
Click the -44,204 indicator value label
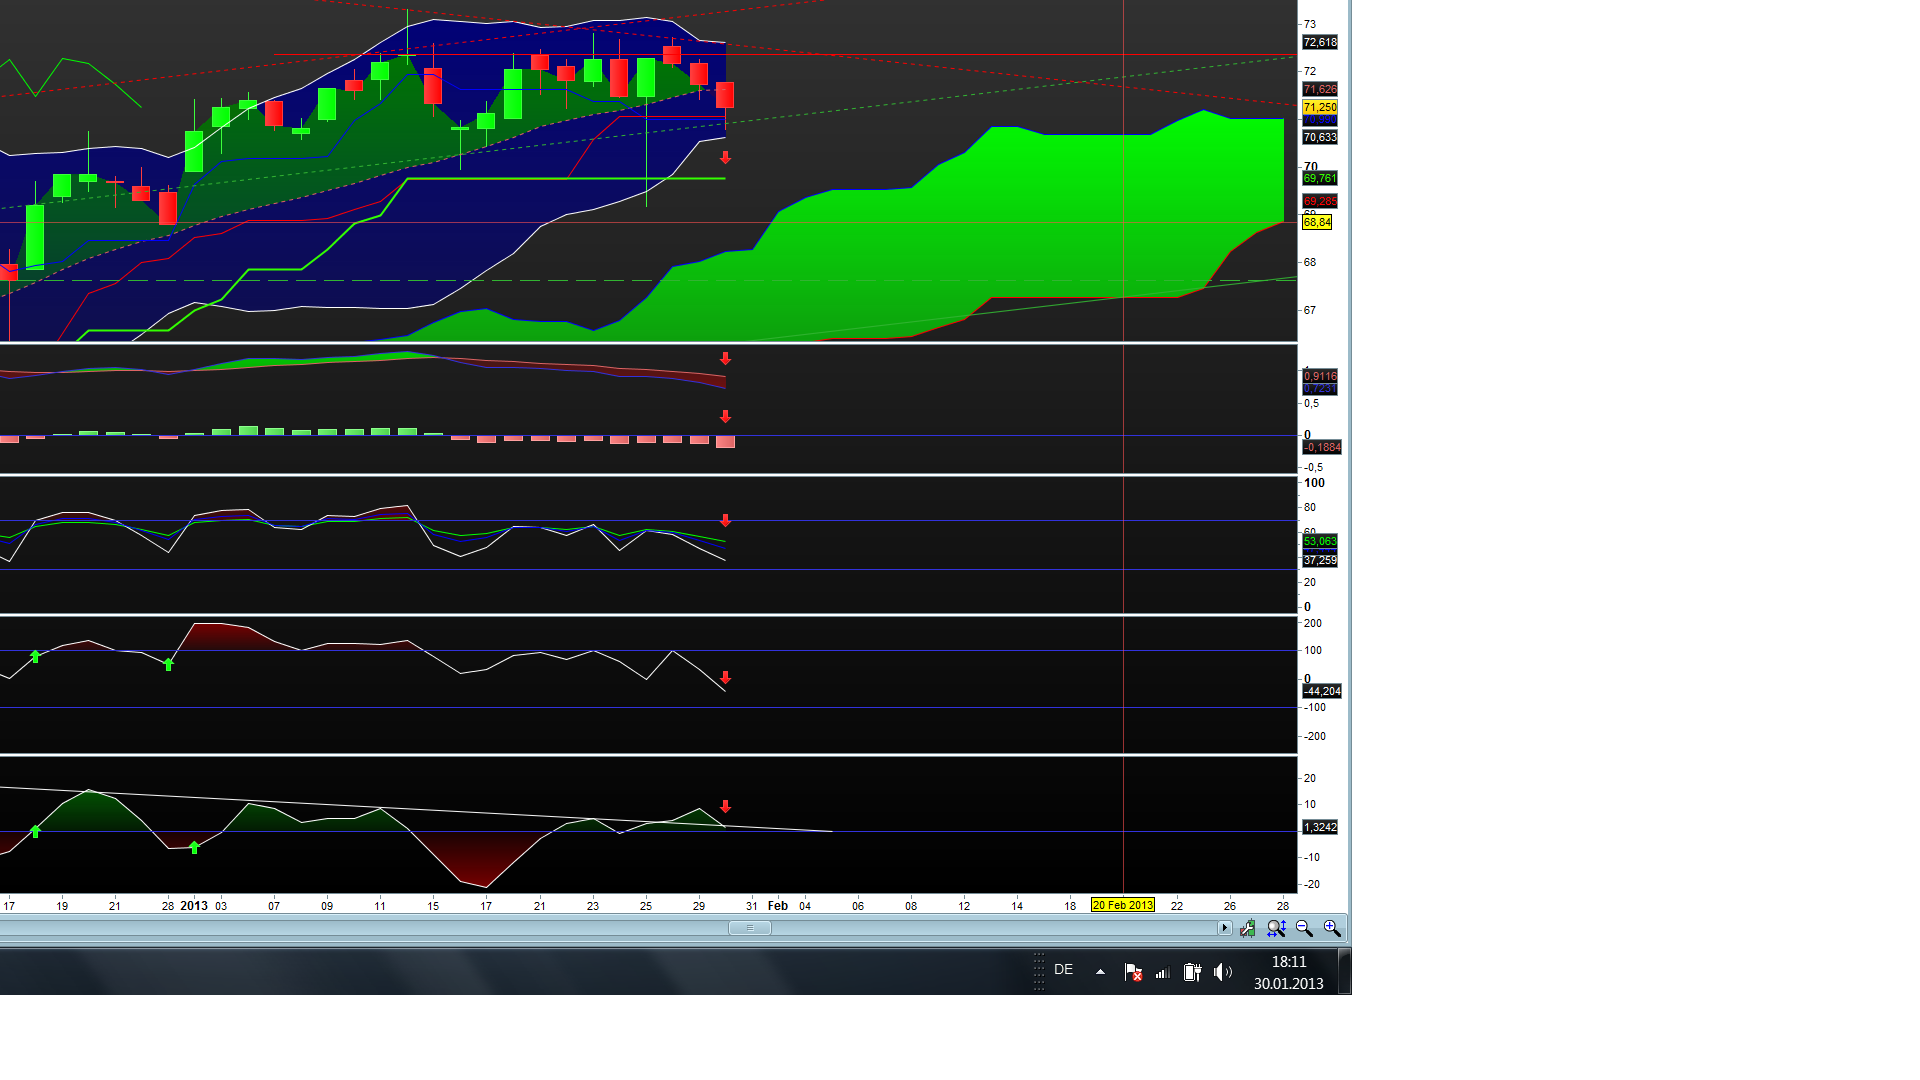(x=1322, y=691)
